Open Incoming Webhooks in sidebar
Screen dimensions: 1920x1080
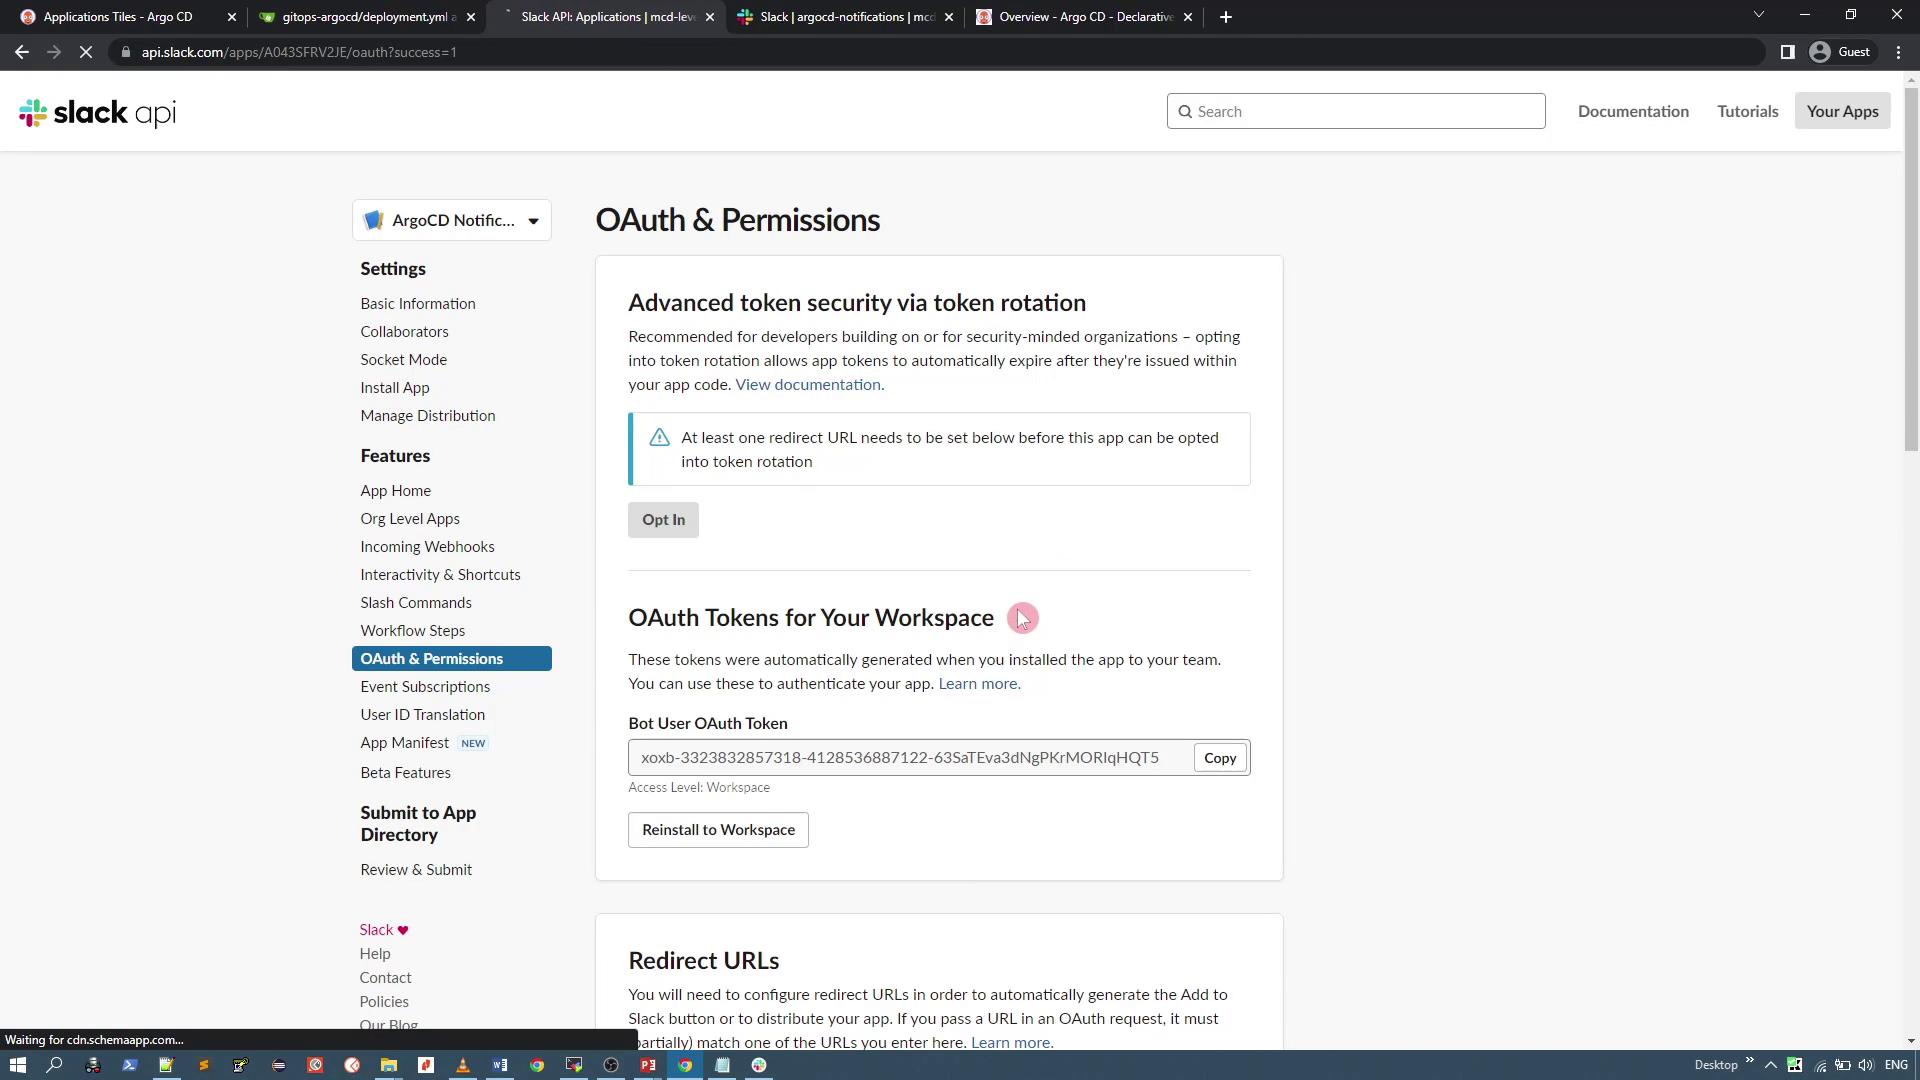427,547
